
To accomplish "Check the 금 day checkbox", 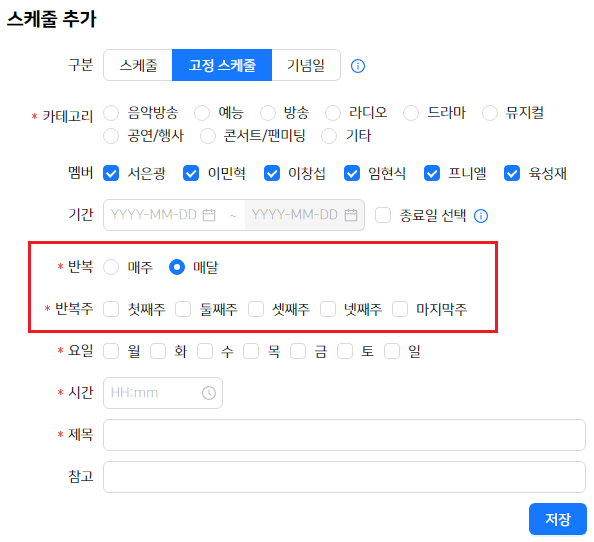I will click(298, 351).
